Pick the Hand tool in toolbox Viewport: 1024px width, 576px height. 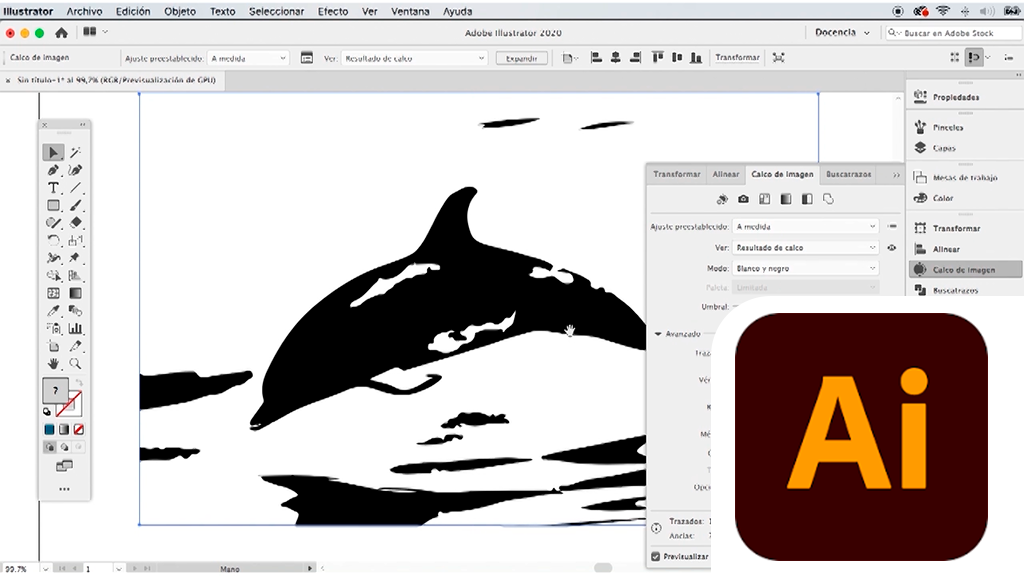(x=54, y=364)
